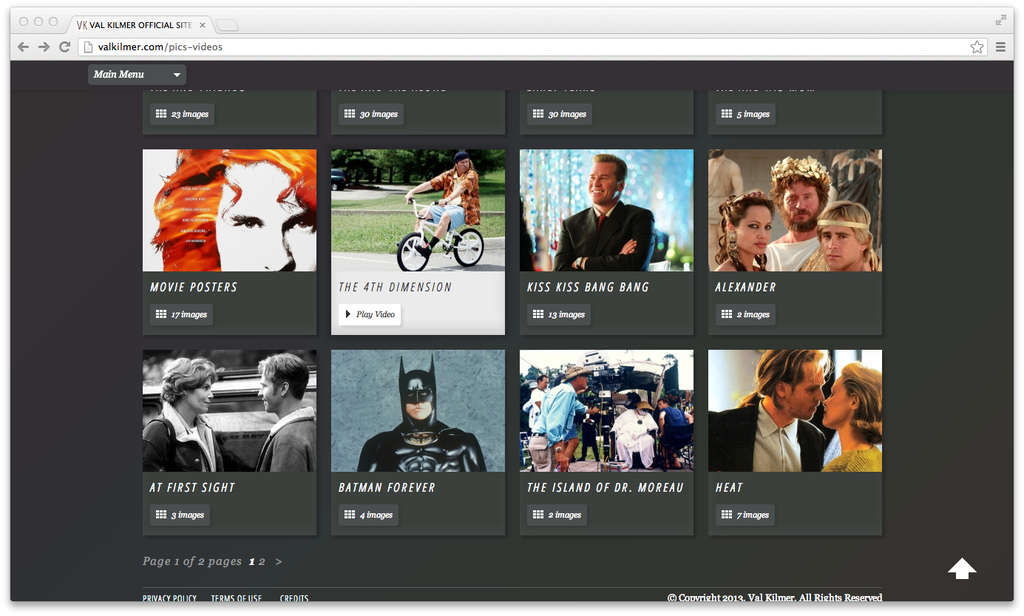Image resolution: width=1024 pixels, height=616 pixels.
Task: Click The Island of Dr. Moreau title
Action: (x=605, y=488)
